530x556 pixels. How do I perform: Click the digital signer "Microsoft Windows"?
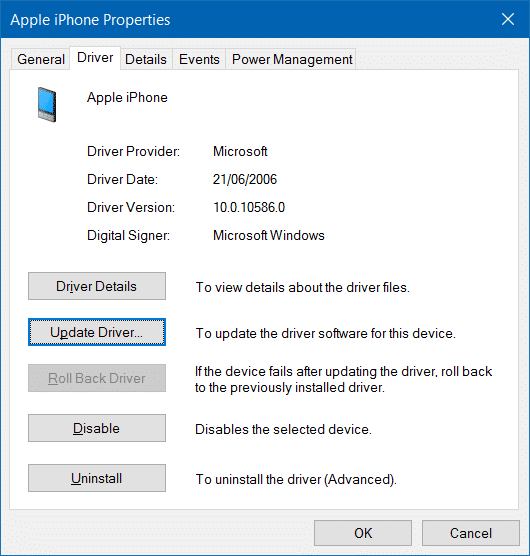coord(269,235)
